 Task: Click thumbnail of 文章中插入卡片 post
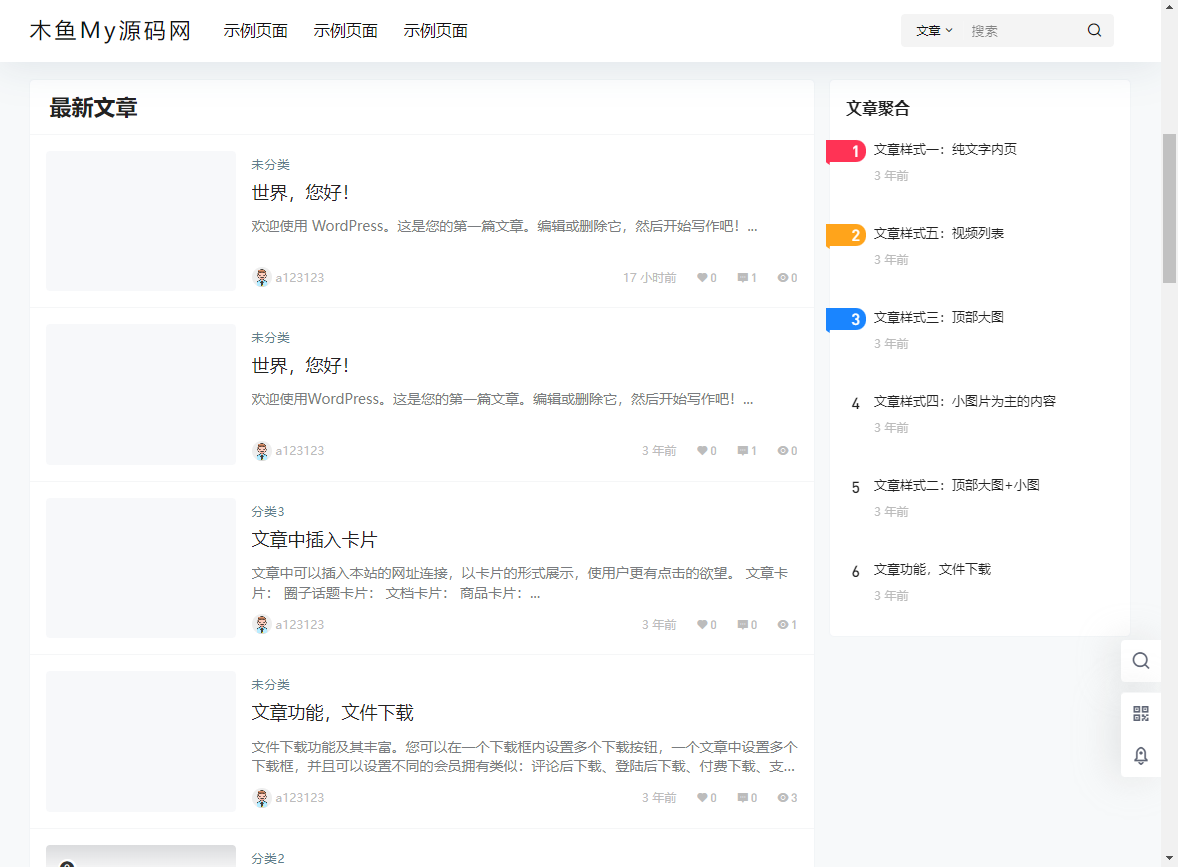click(140, 568)
